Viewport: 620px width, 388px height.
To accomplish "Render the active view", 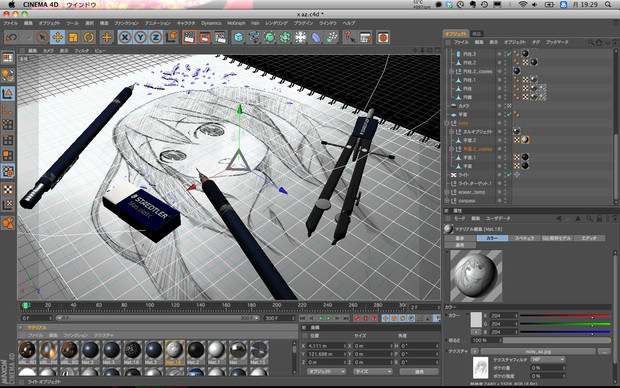I will [189, 38].
